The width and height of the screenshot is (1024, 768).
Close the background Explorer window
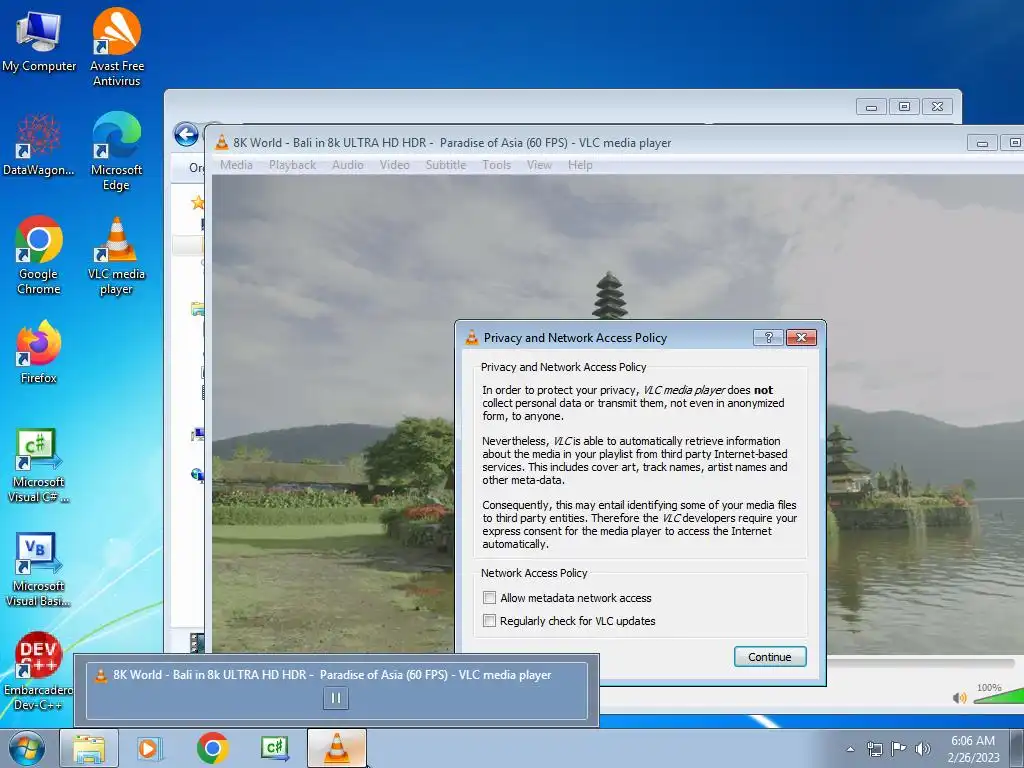coord(938,106)
